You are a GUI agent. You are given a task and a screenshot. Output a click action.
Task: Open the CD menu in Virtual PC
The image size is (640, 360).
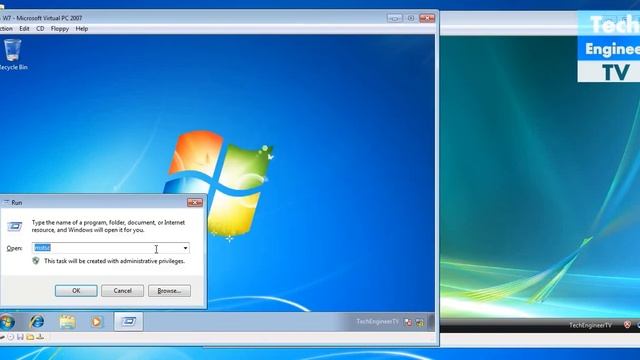tap(40, 29)
